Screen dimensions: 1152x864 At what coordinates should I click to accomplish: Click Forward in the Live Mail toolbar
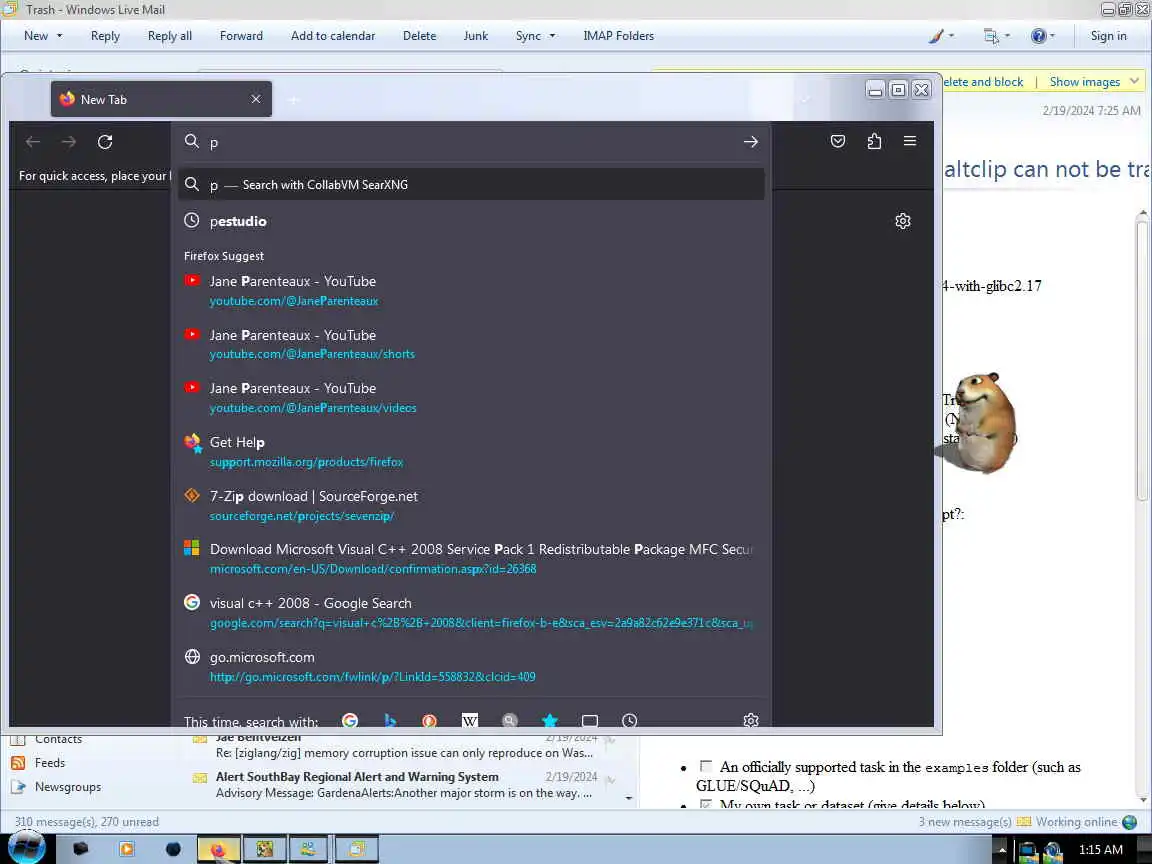pos(241,36)
